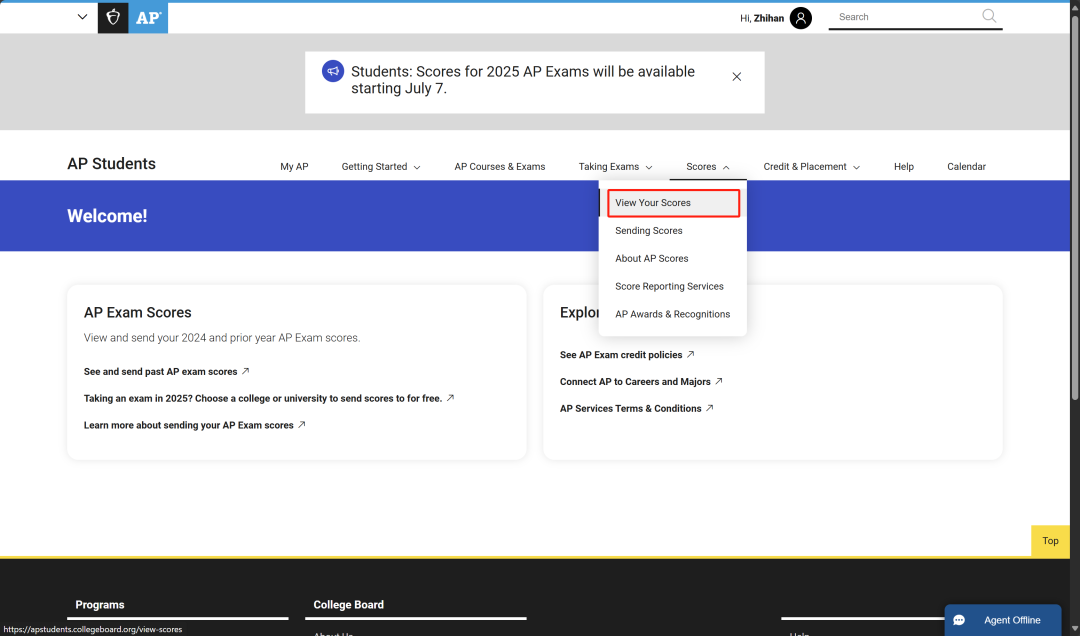Click the megaphone announcement icon
The height and width of the screenshot is (636, 1080).
point(333,71)
